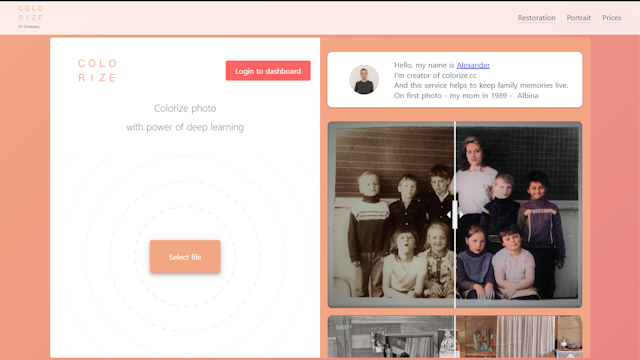Viewport: 640px width, 360px height.
Task: Click the 'Colorize photo' heading text
Action: point(185,108)
